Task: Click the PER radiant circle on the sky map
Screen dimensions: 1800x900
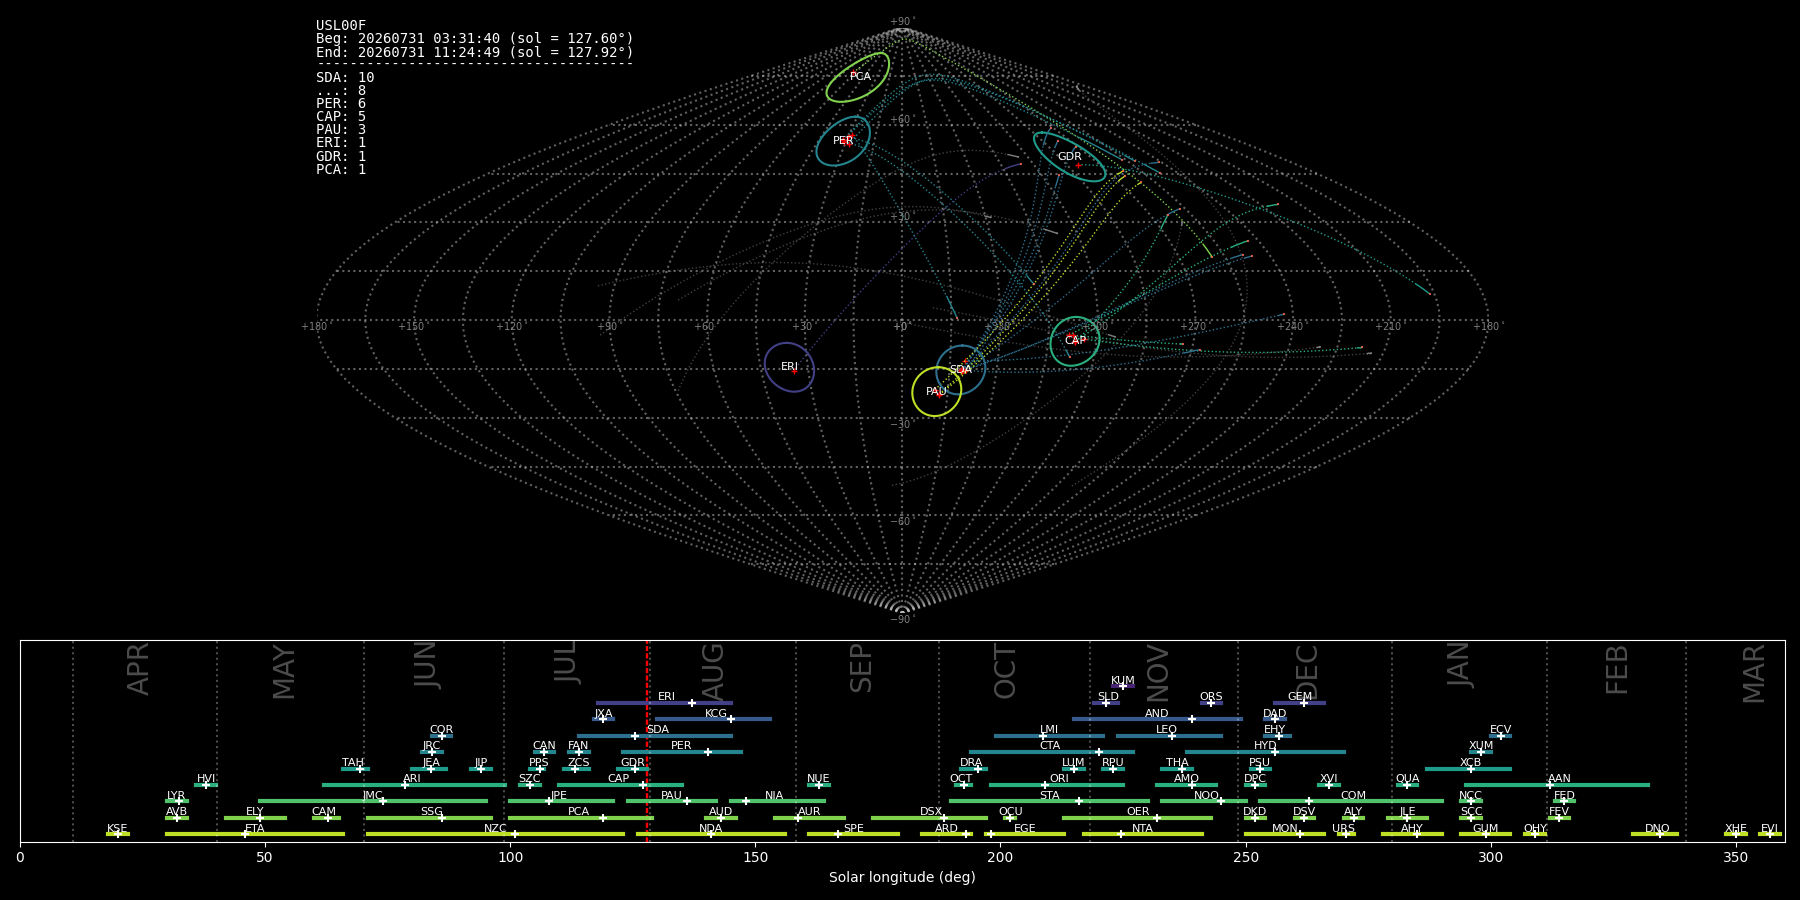Action: 843,141
